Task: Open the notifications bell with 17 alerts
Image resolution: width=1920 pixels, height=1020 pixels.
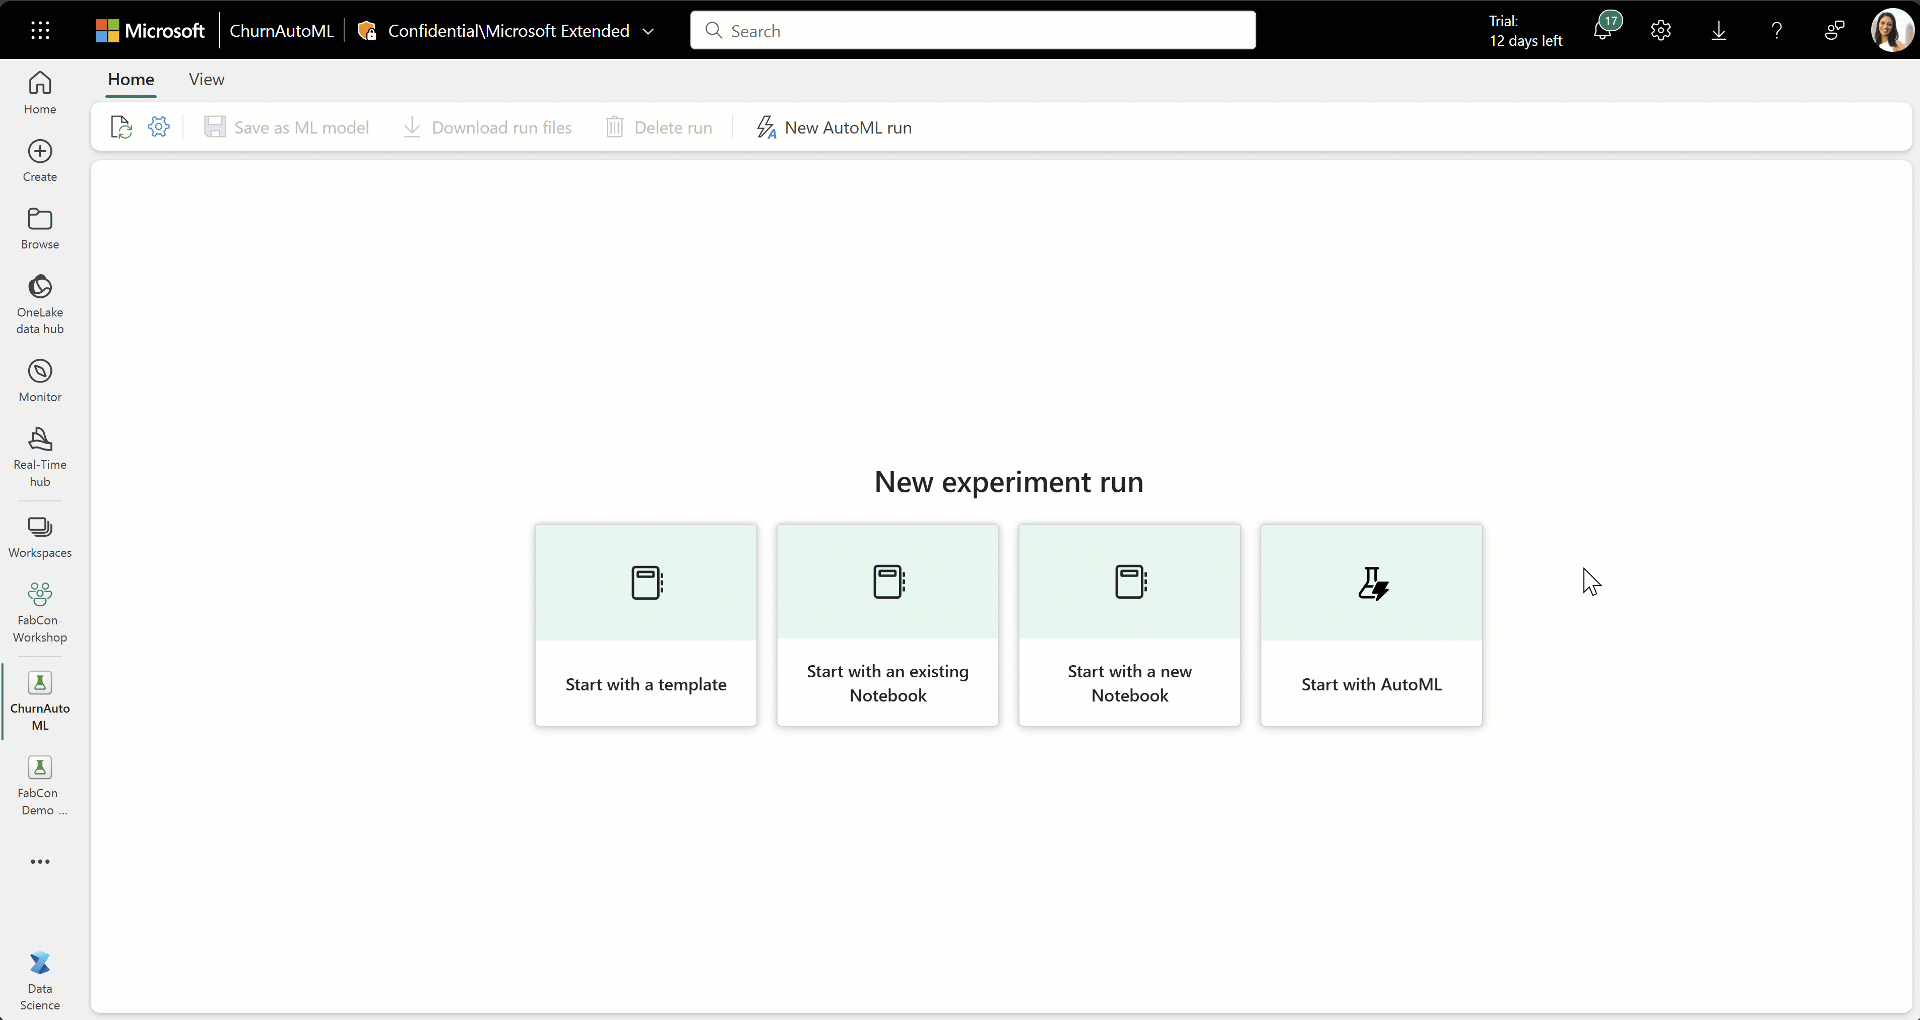Action: click(x=1604, y=30)
